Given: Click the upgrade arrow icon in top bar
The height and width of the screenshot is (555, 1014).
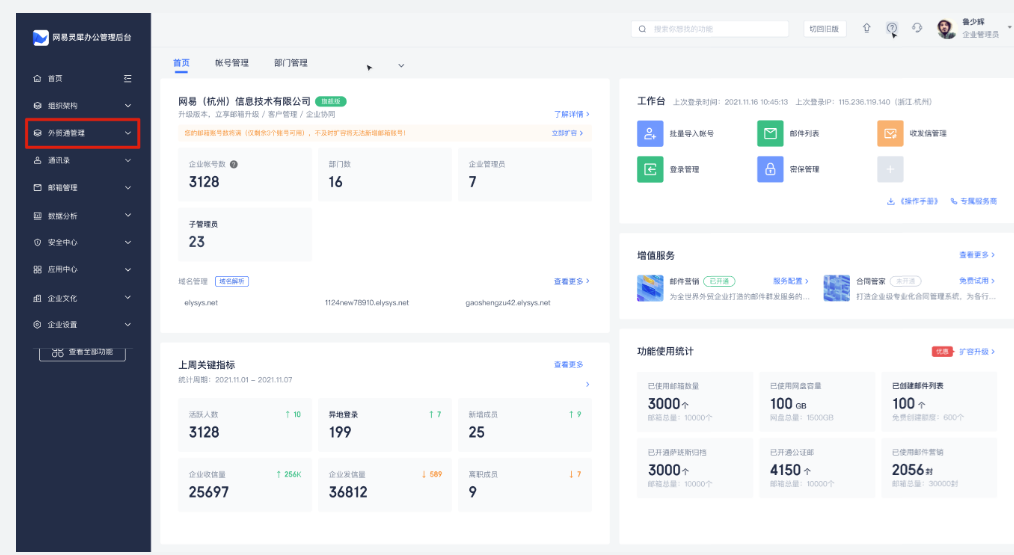Looking at the screenshot, I should click(x=867, y=28).
